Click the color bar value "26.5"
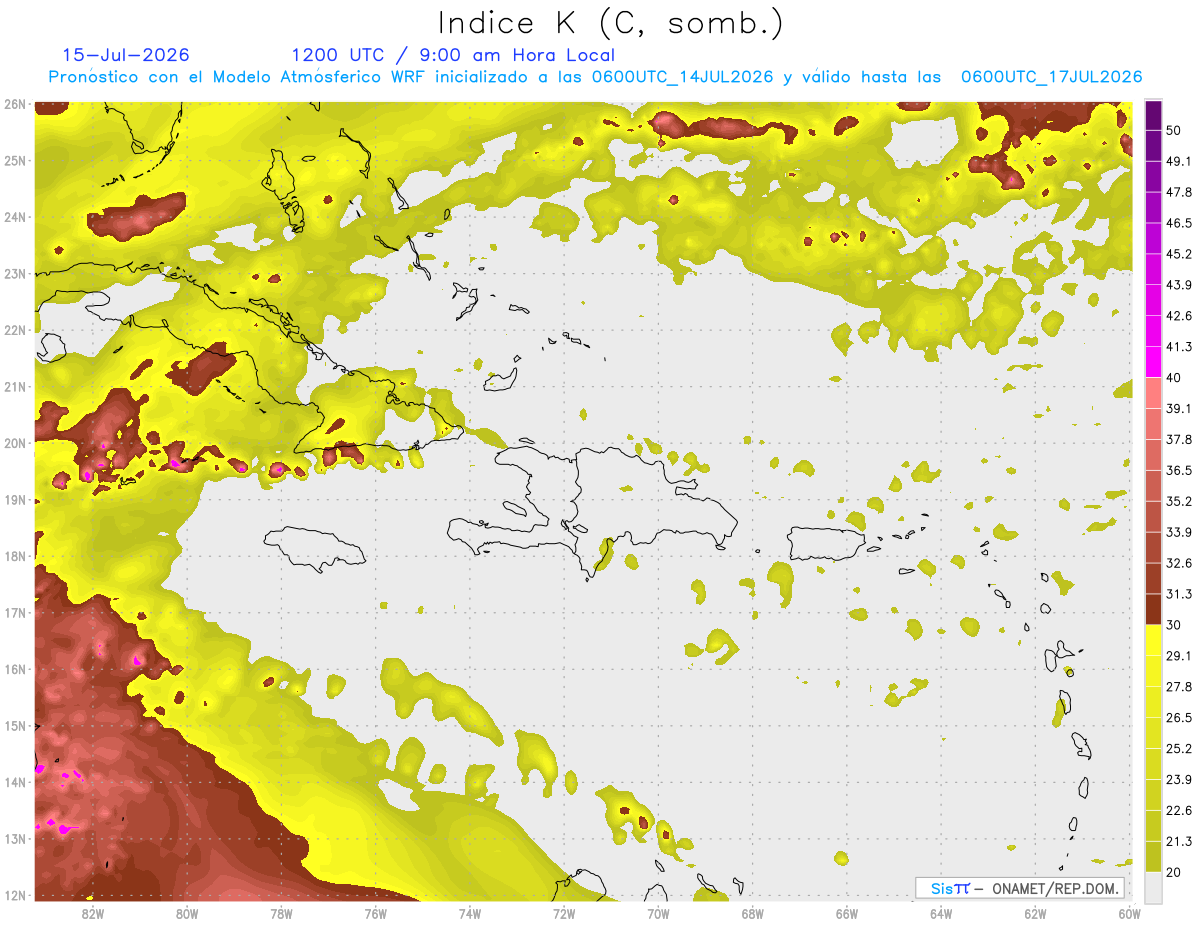1200x927 pixels. (x=1180, y=717)
